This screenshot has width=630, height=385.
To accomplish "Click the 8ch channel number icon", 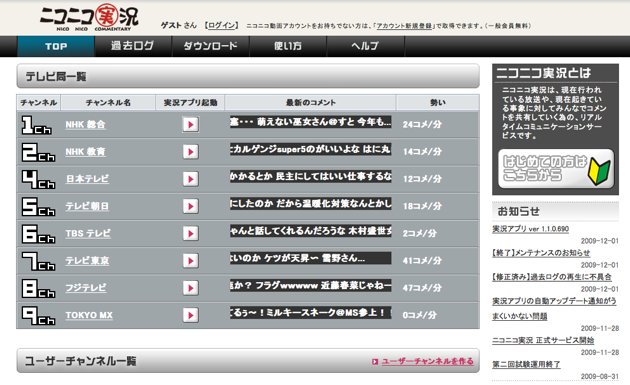I will 38,289.
